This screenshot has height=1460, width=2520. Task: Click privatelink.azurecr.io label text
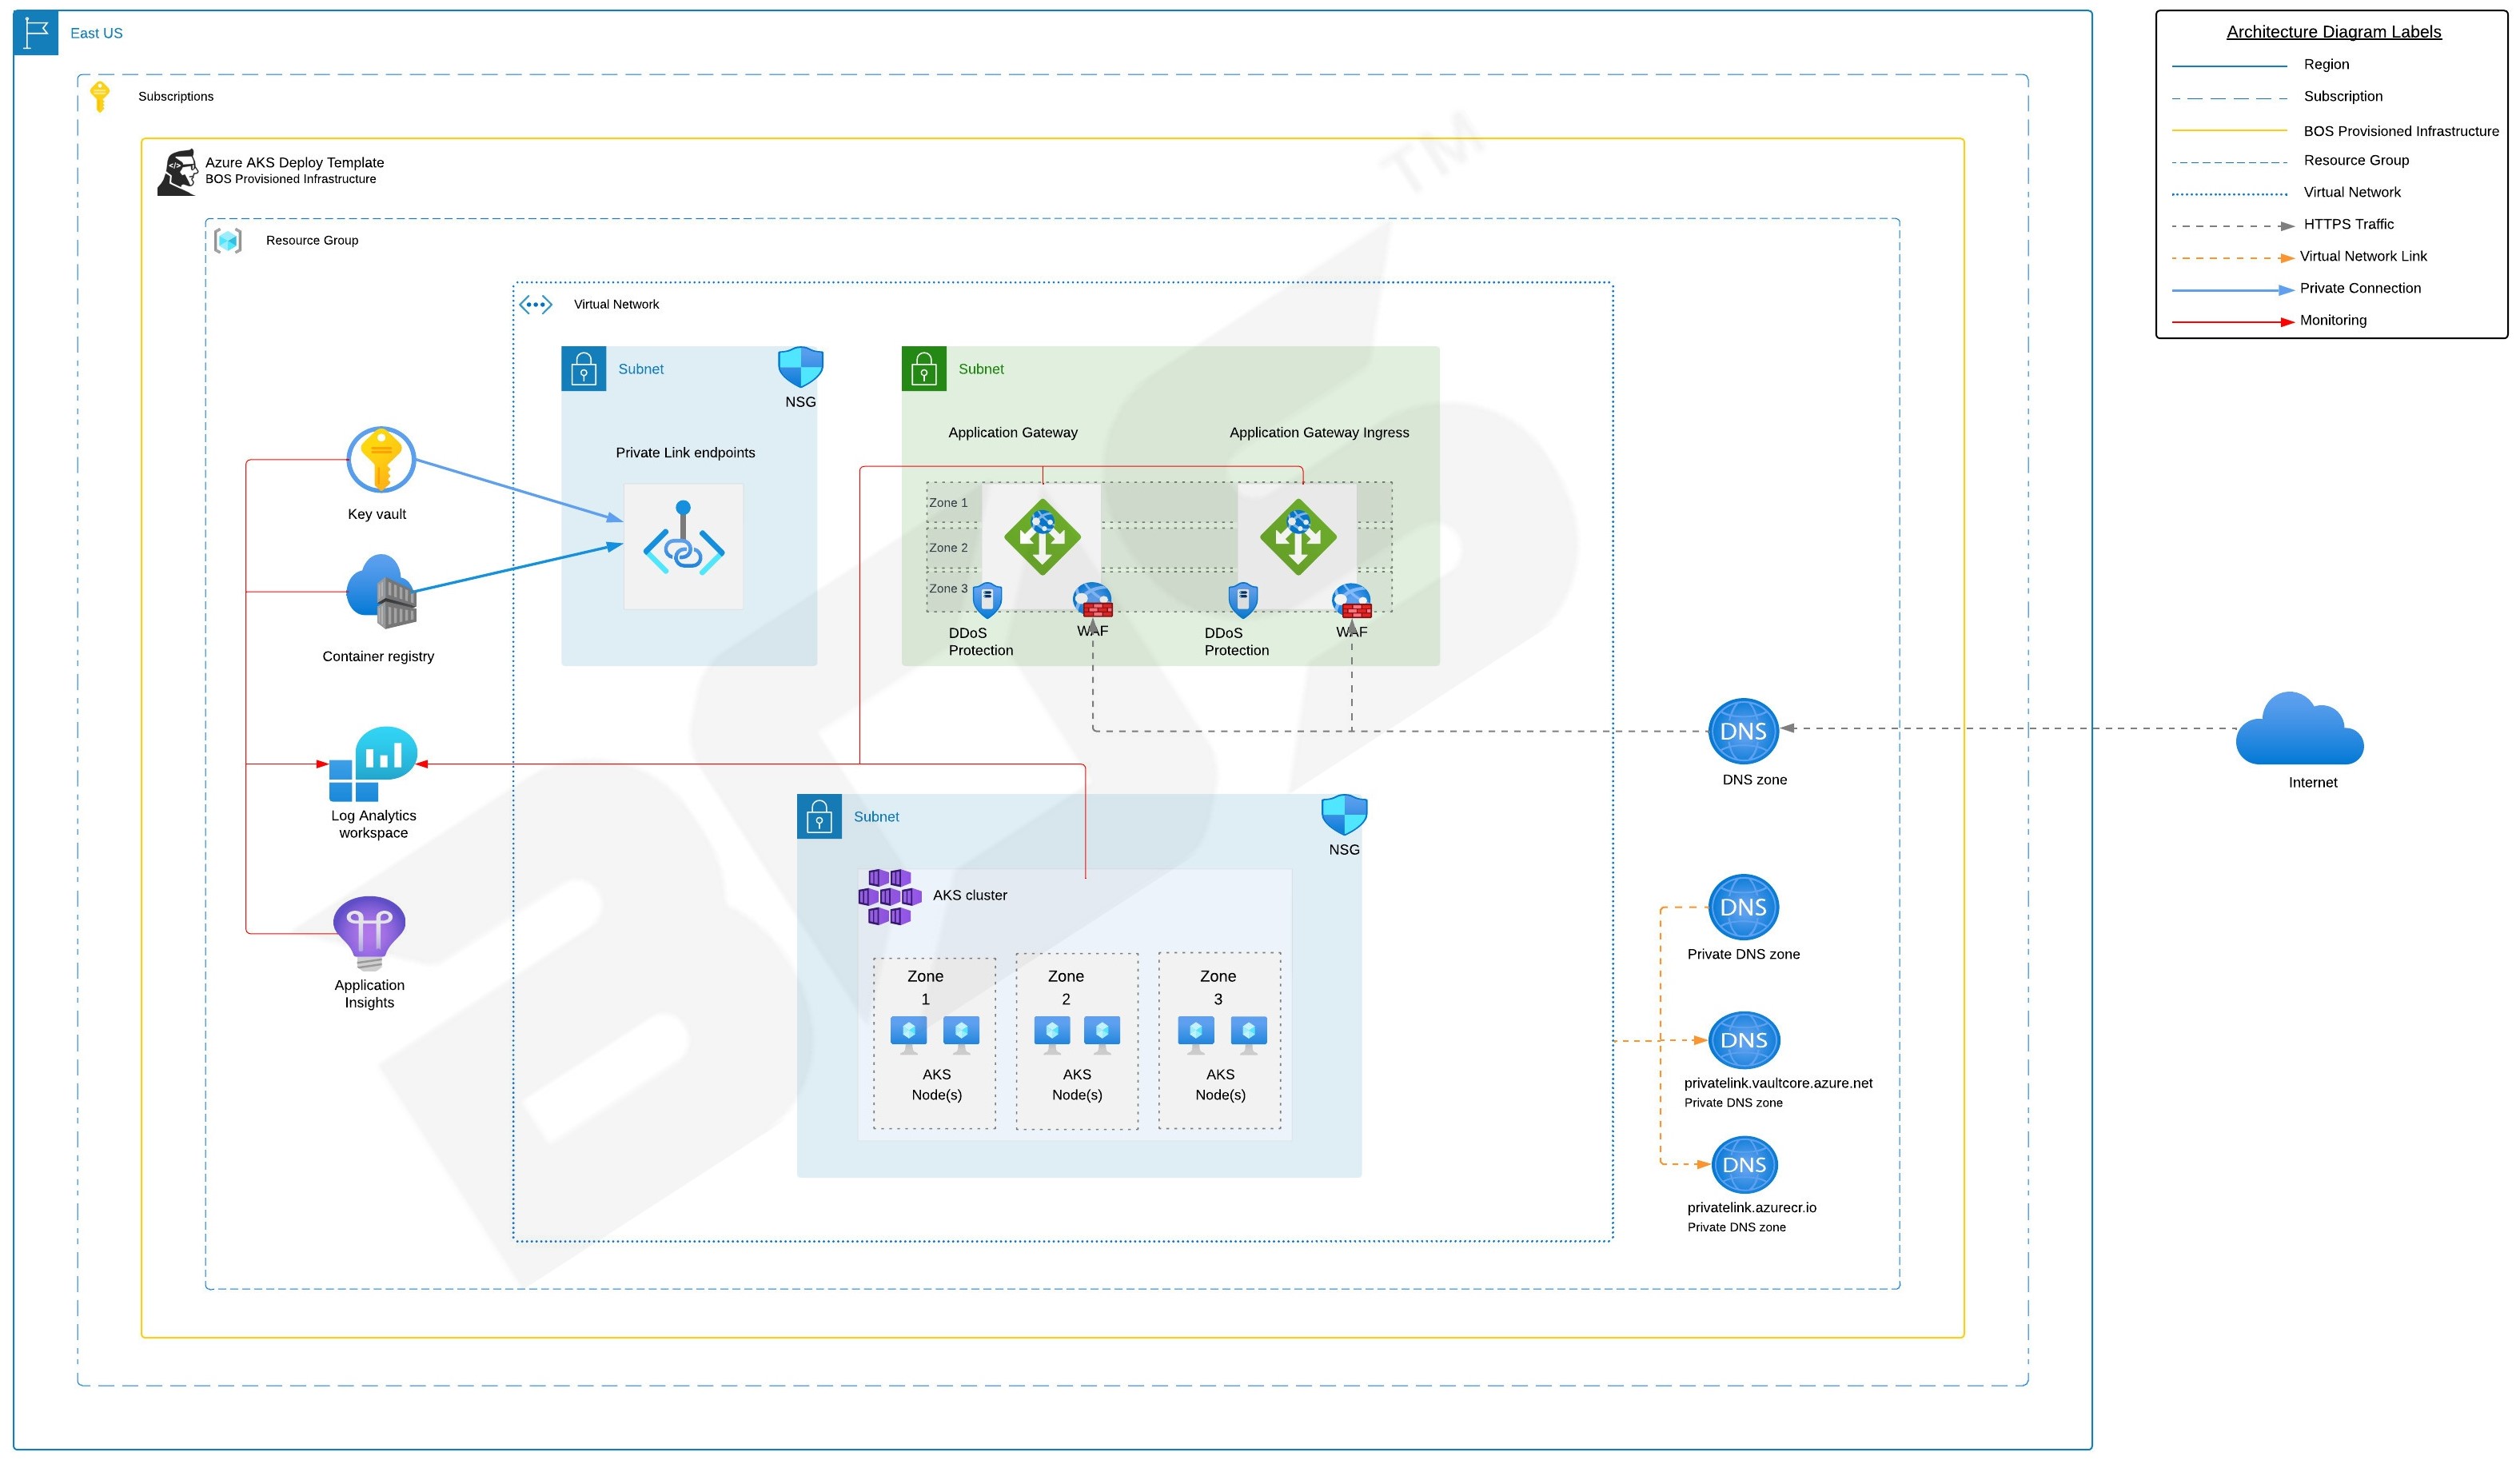[x=1751, y=1207]
